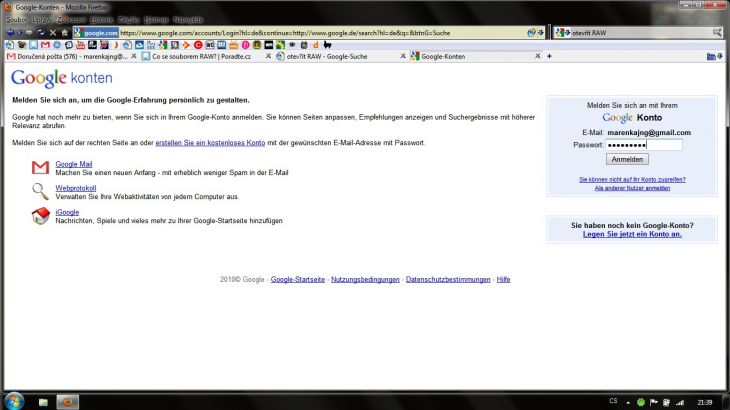Switch to Firefox in the taskbar
730x410 pixels.
point(68,402)
